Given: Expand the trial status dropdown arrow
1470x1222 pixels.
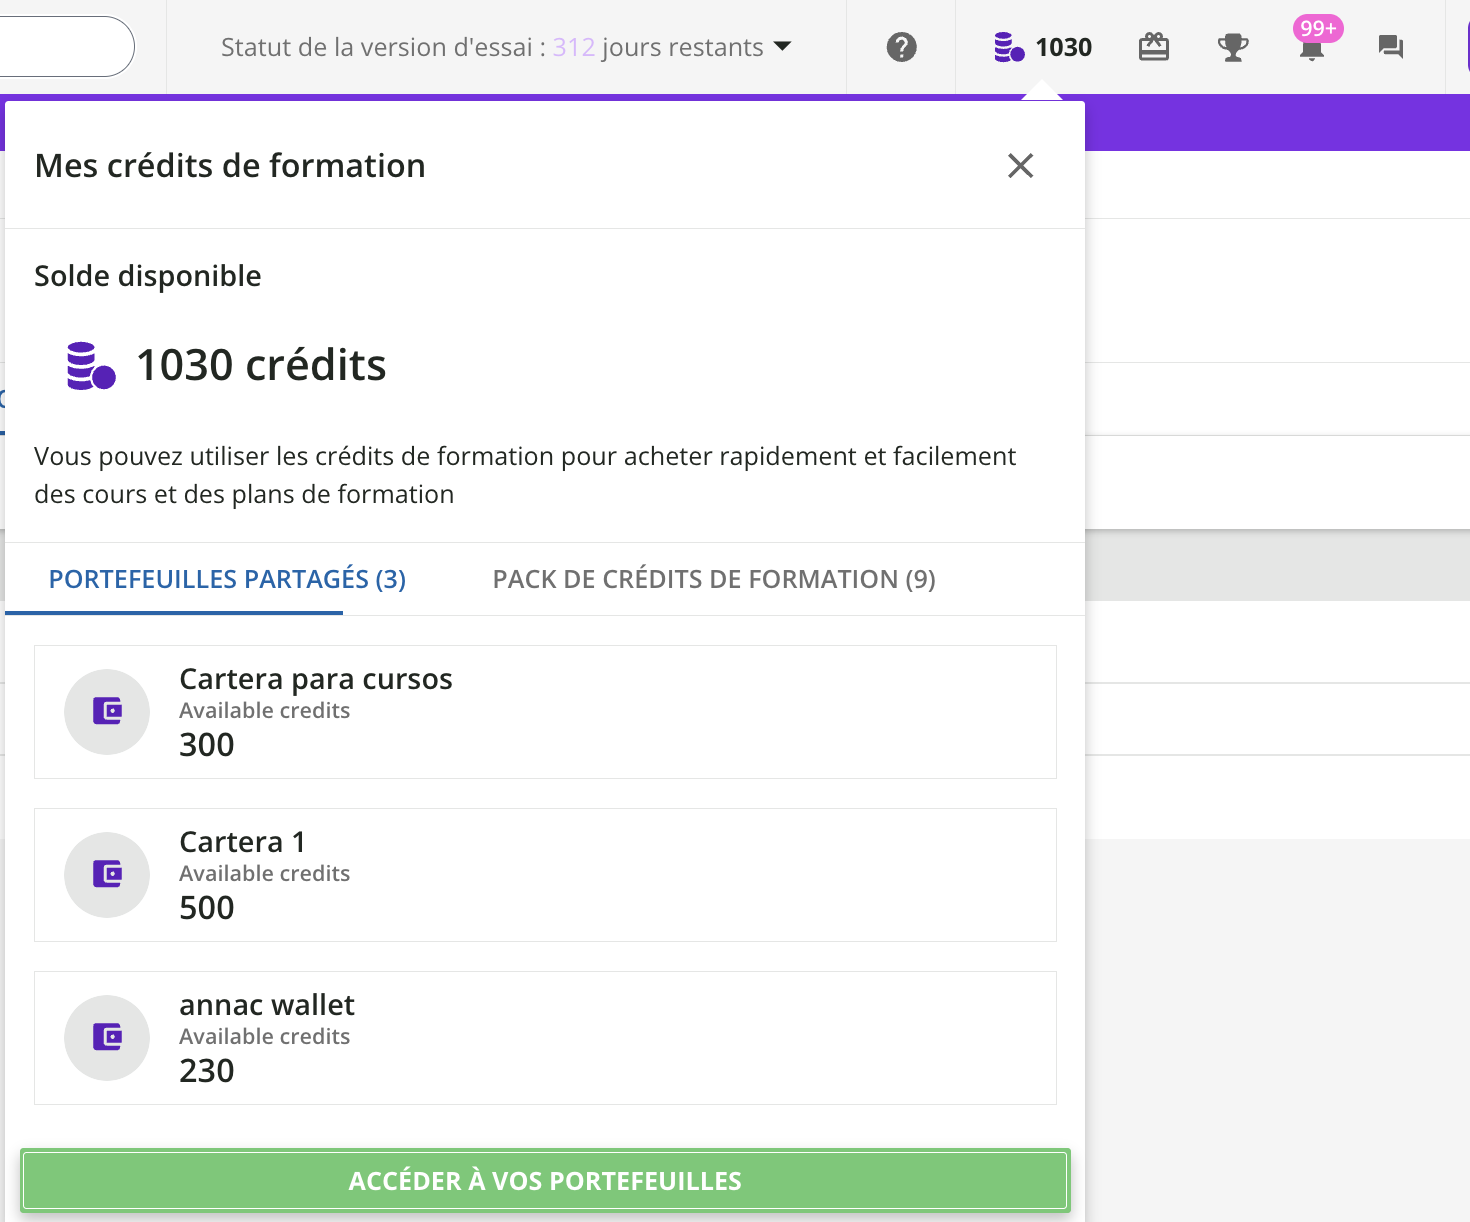Looking at the screenshot, I should pos(783,46).
